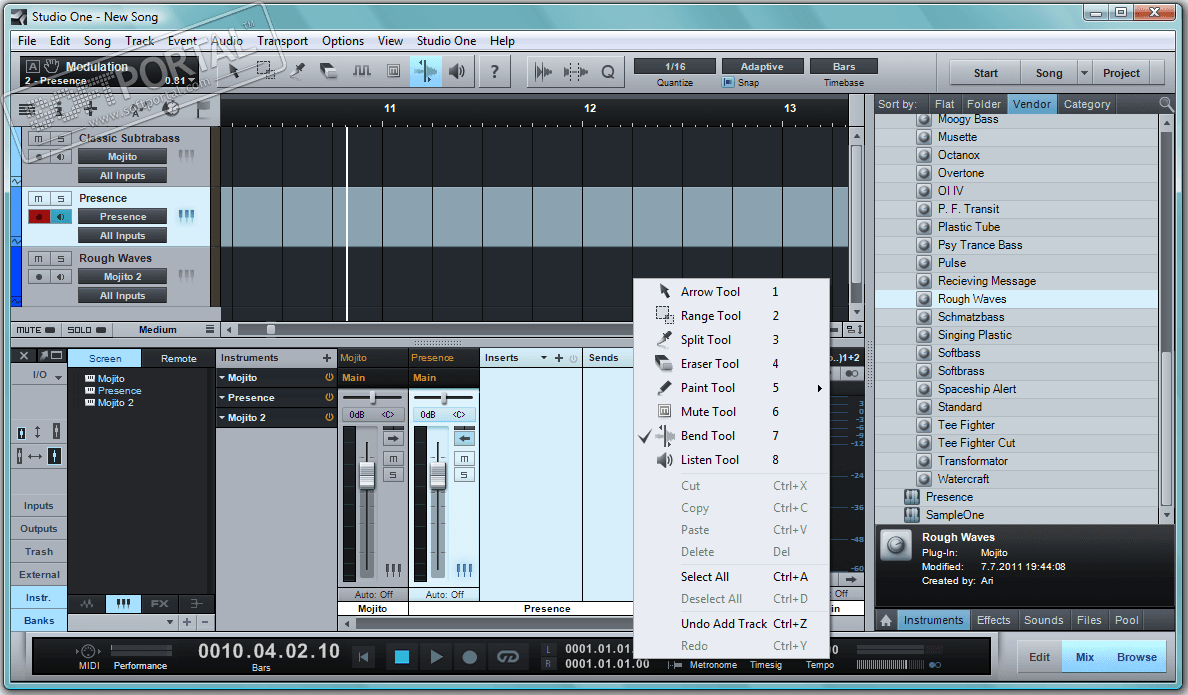Click the Stop transport button
The width and height of the screenshot is (1188, 695).
point(402,657)
